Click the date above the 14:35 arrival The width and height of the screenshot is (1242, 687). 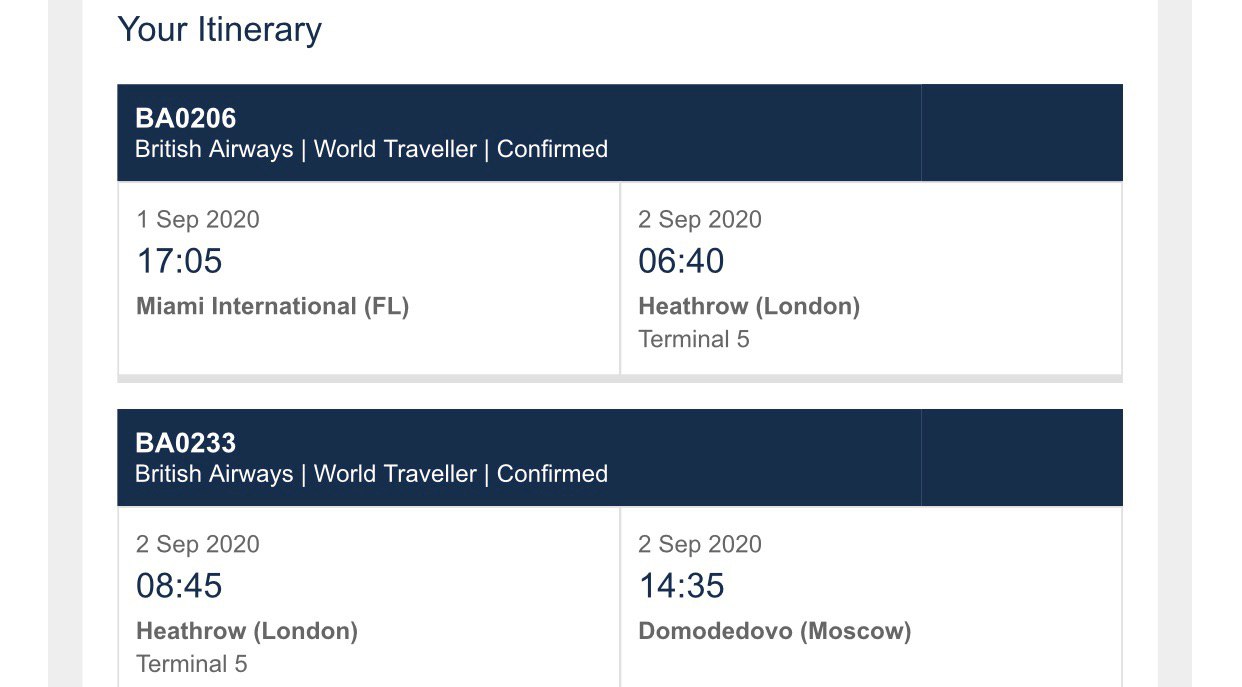click(x=700, y=545)
